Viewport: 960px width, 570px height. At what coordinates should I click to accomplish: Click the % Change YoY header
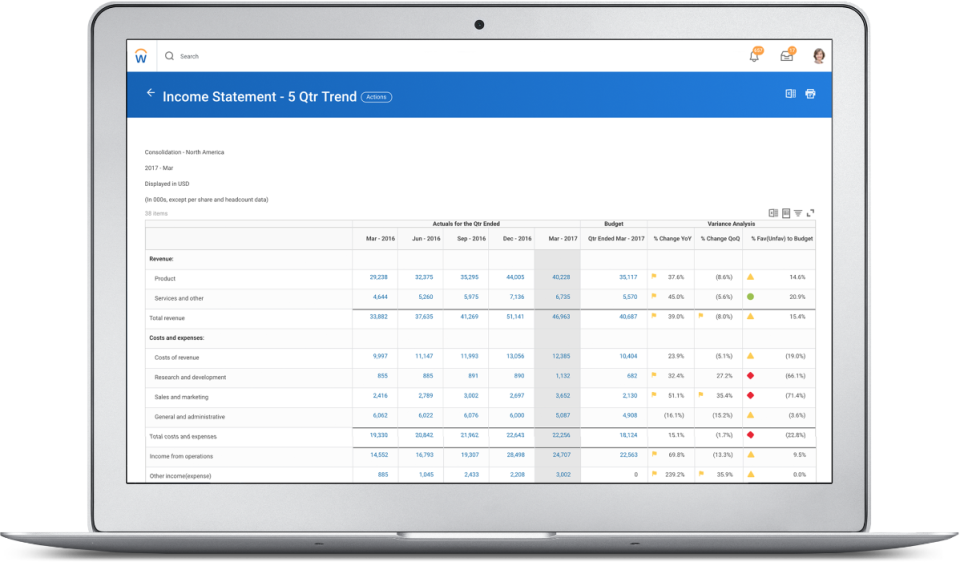coord(672,239)
